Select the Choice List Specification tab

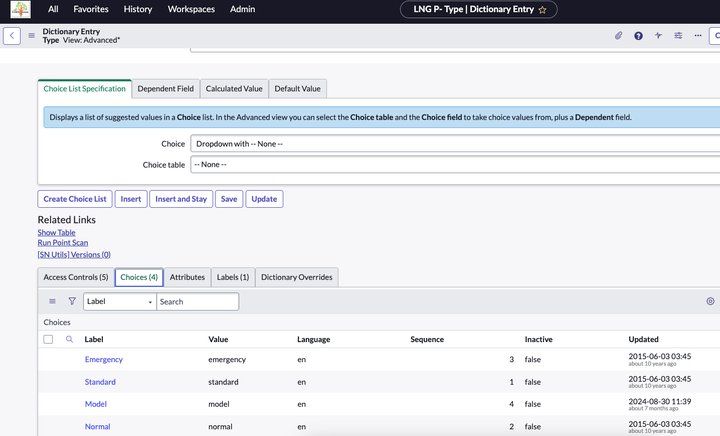pyautogui.click(x=84, y=89)
